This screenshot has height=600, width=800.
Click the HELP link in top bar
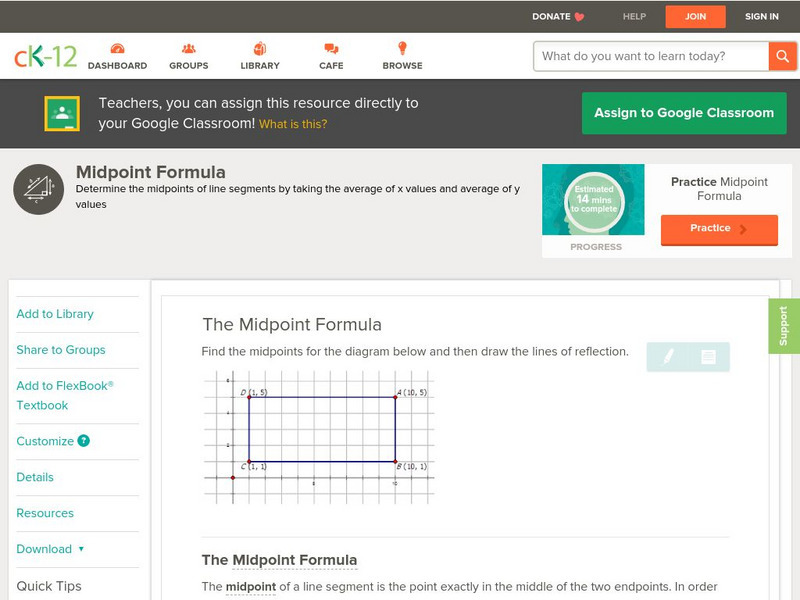634,17
